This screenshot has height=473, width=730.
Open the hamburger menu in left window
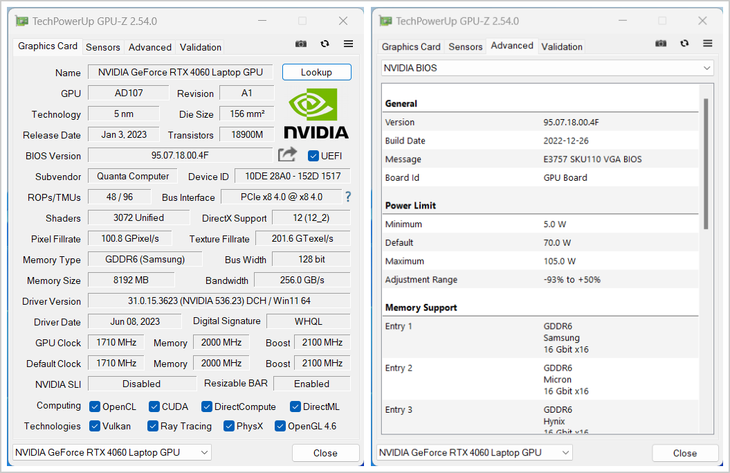(x=348, y=44)
